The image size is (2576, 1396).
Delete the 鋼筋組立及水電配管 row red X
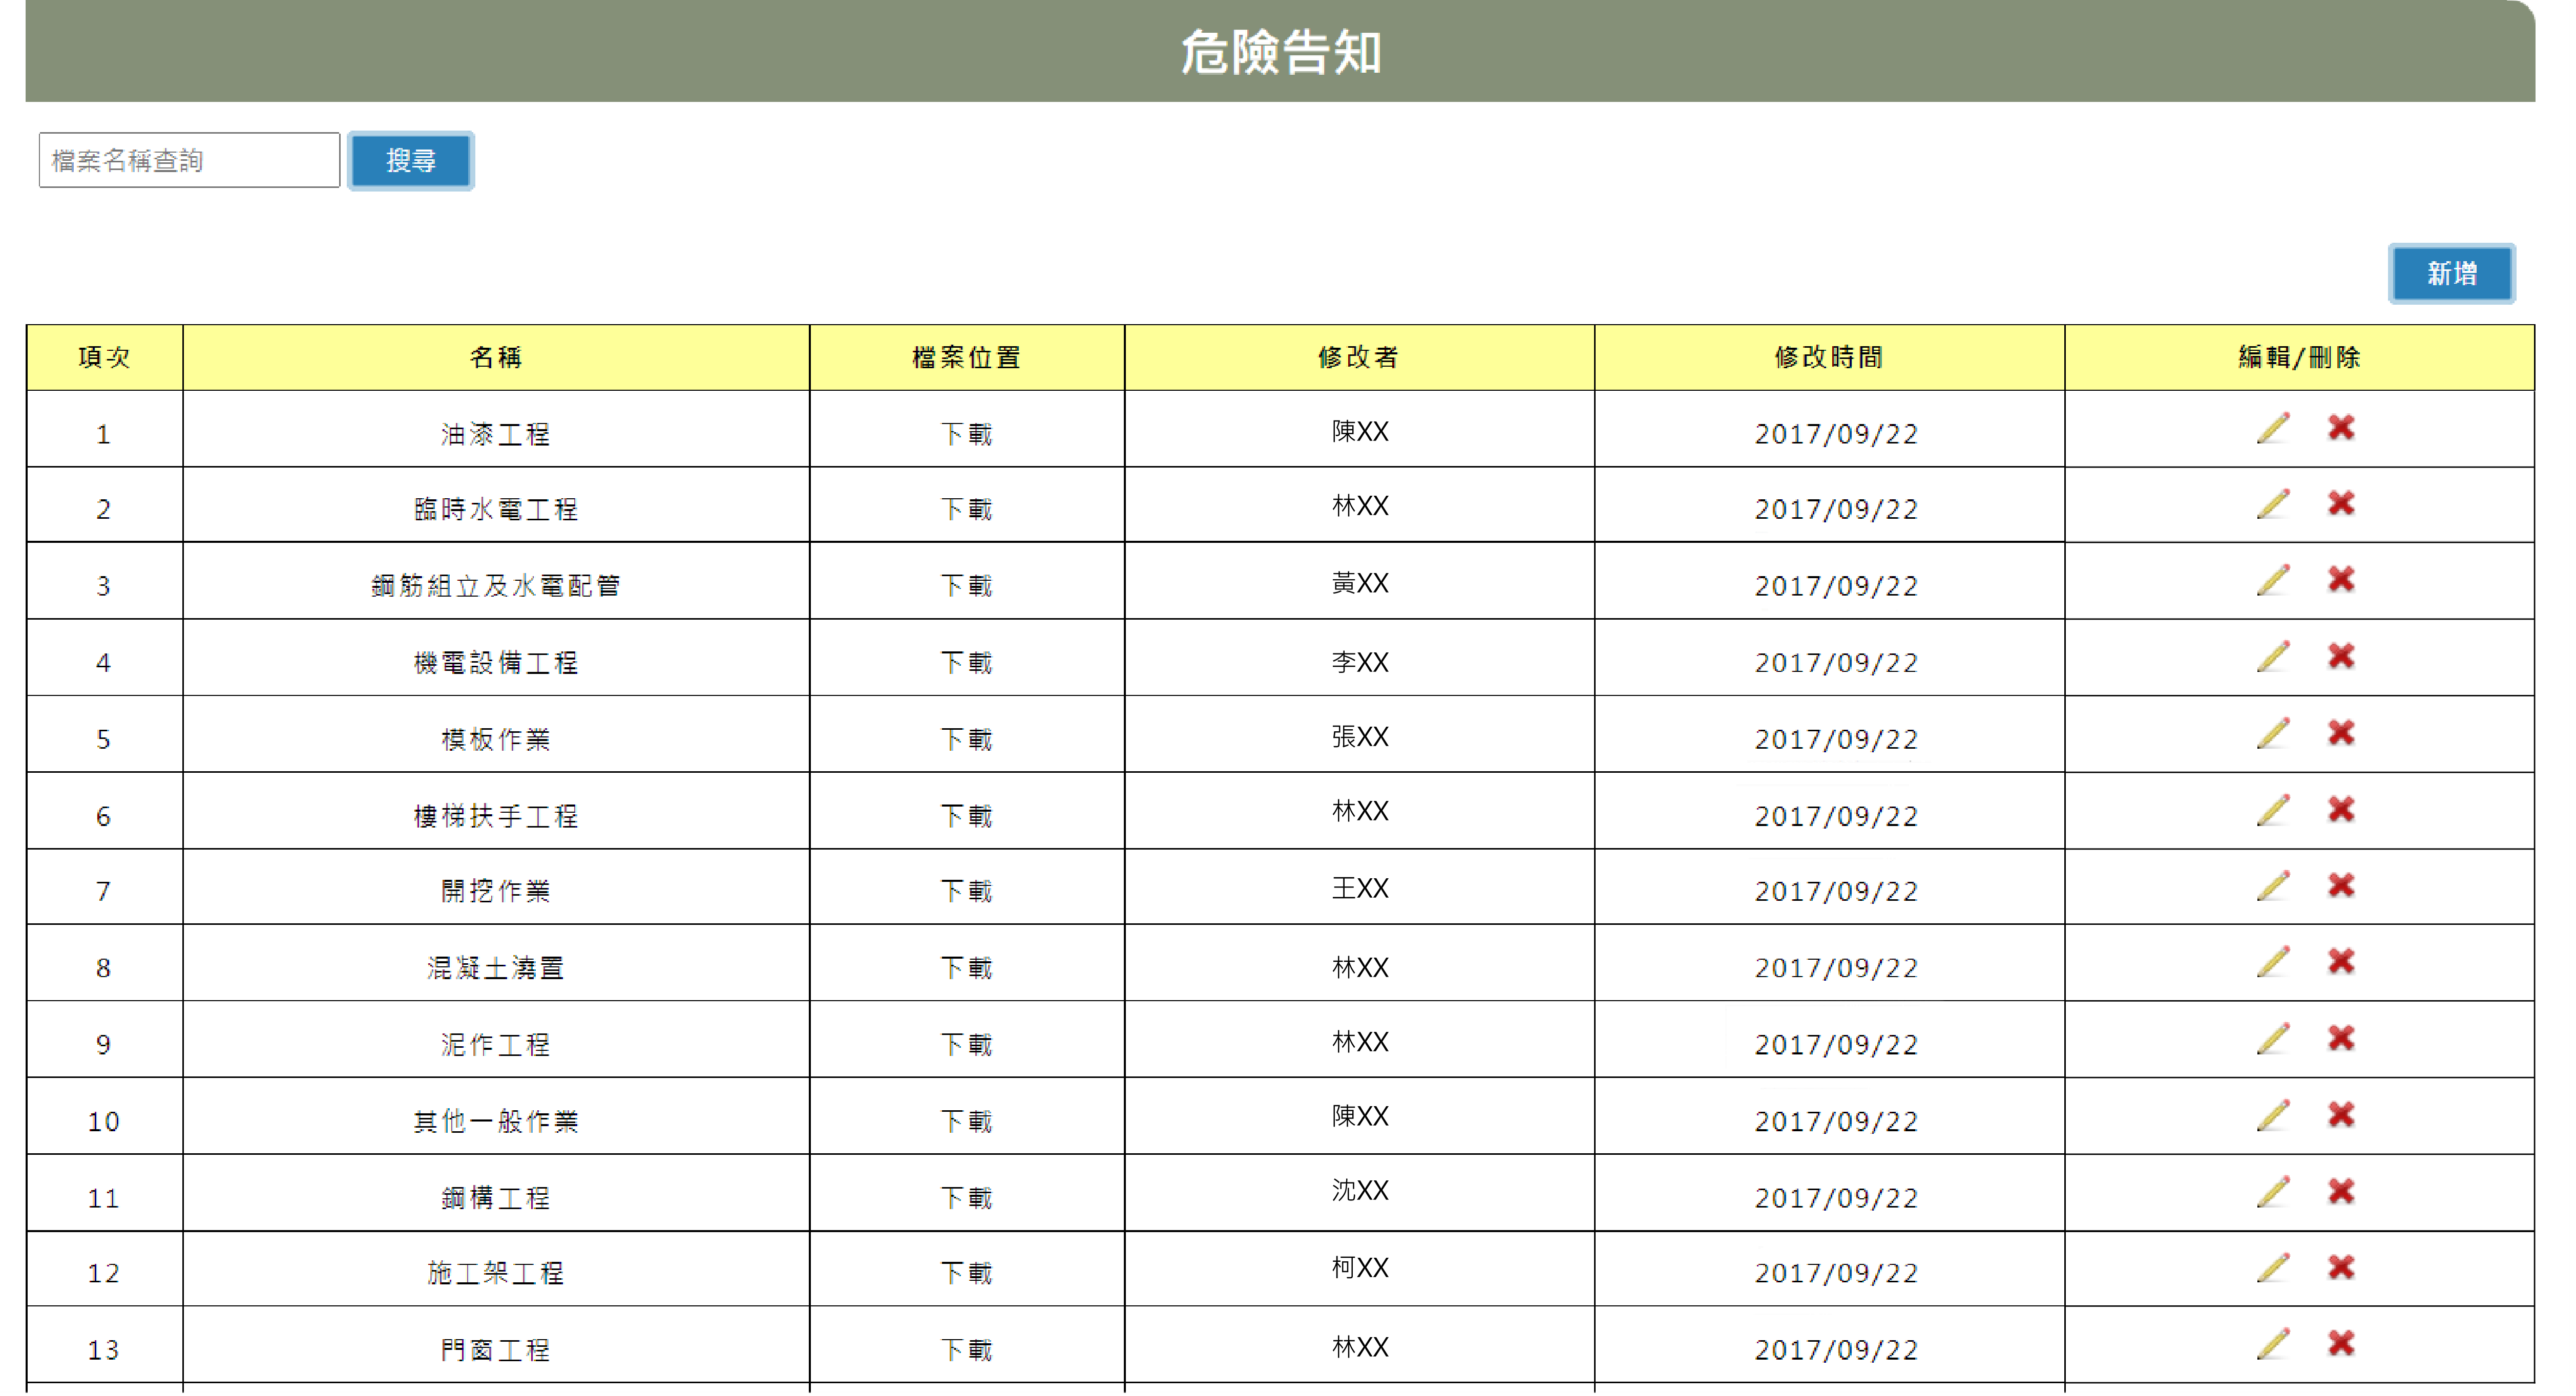(2340, 579)
